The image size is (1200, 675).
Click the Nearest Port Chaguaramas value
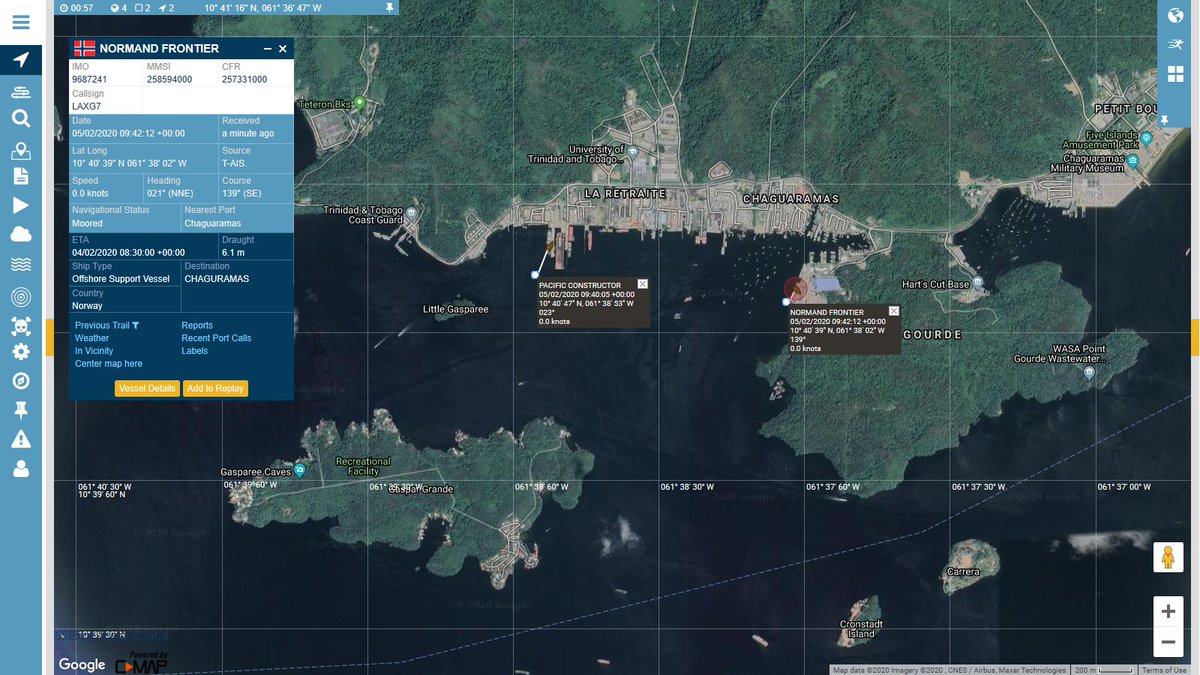click(213, 223)
